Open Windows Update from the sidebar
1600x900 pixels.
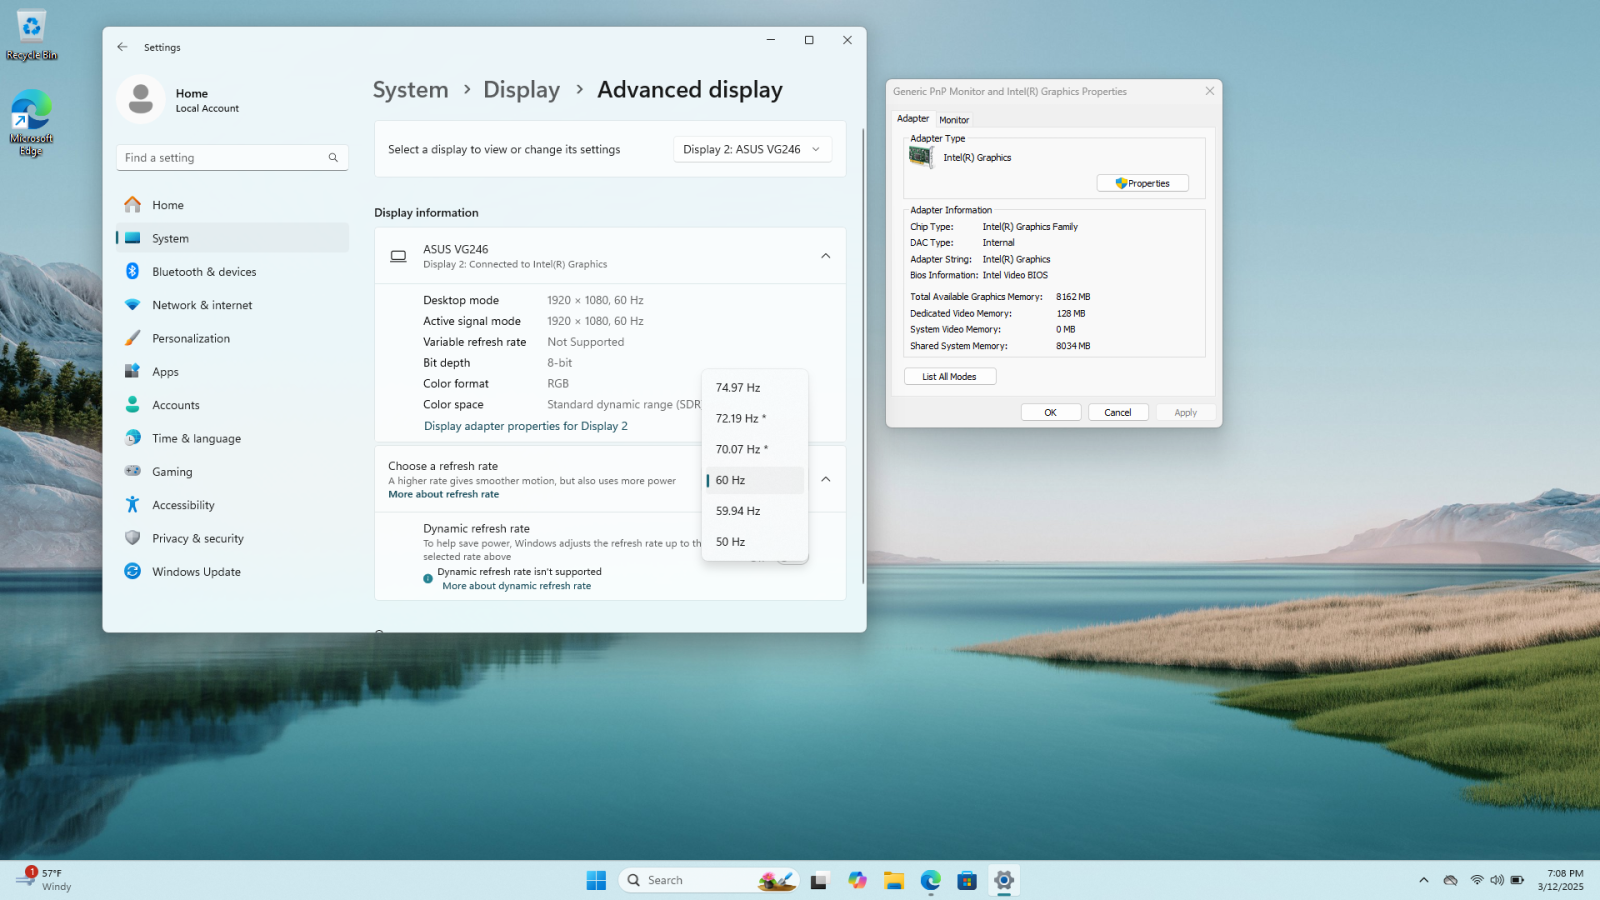[196, 572]
